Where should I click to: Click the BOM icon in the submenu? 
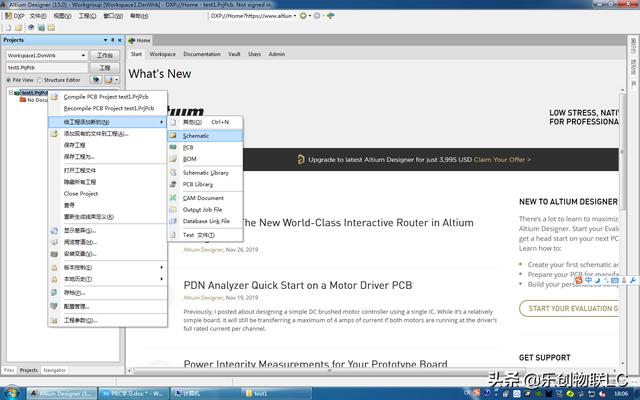pyautogui.click(x=173, y=159)
